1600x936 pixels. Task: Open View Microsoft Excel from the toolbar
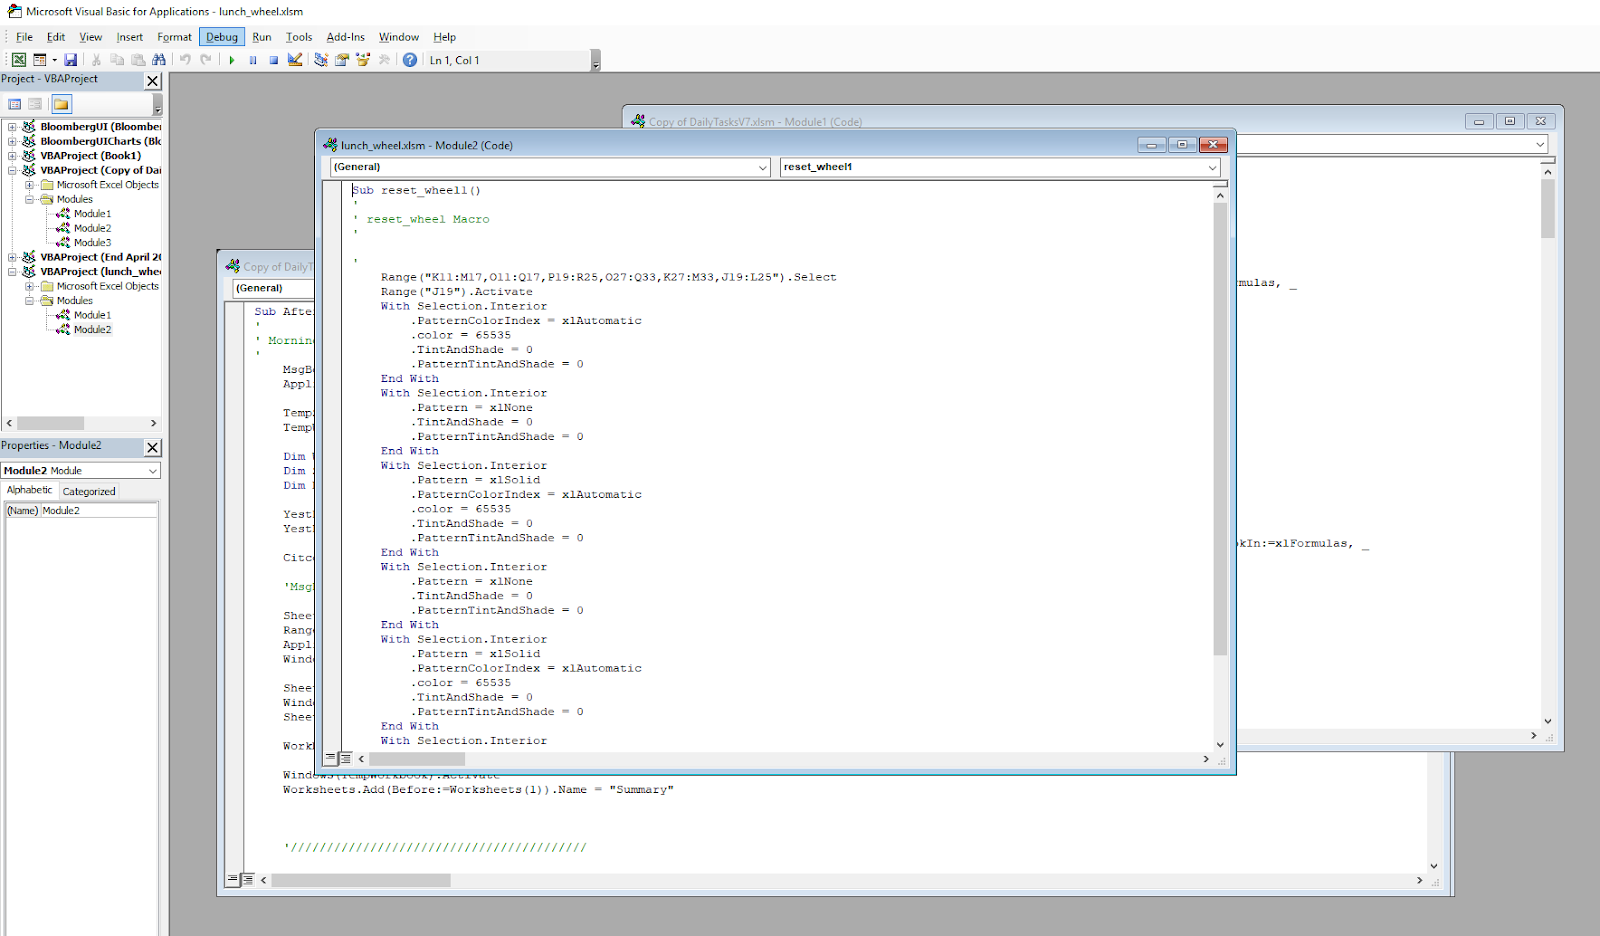pyautogui.click(x=19, y=60)
